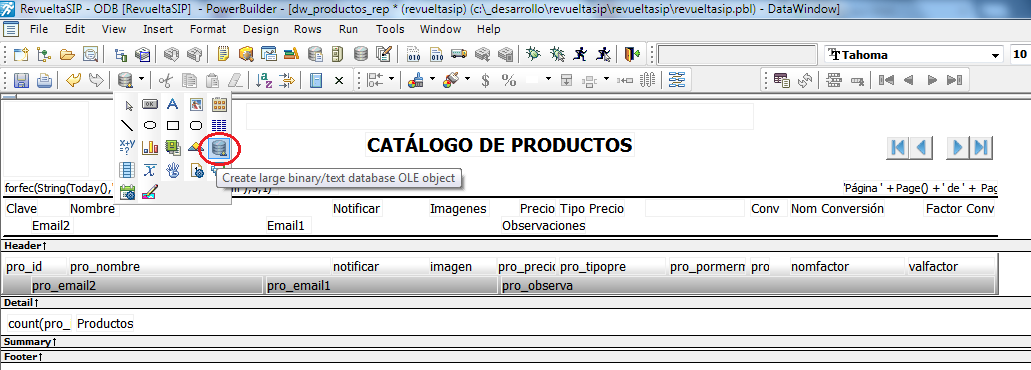Click the Open folder icon in PowerBar
The width and height of the screenshot is (1031, 370).
[68, 55]
